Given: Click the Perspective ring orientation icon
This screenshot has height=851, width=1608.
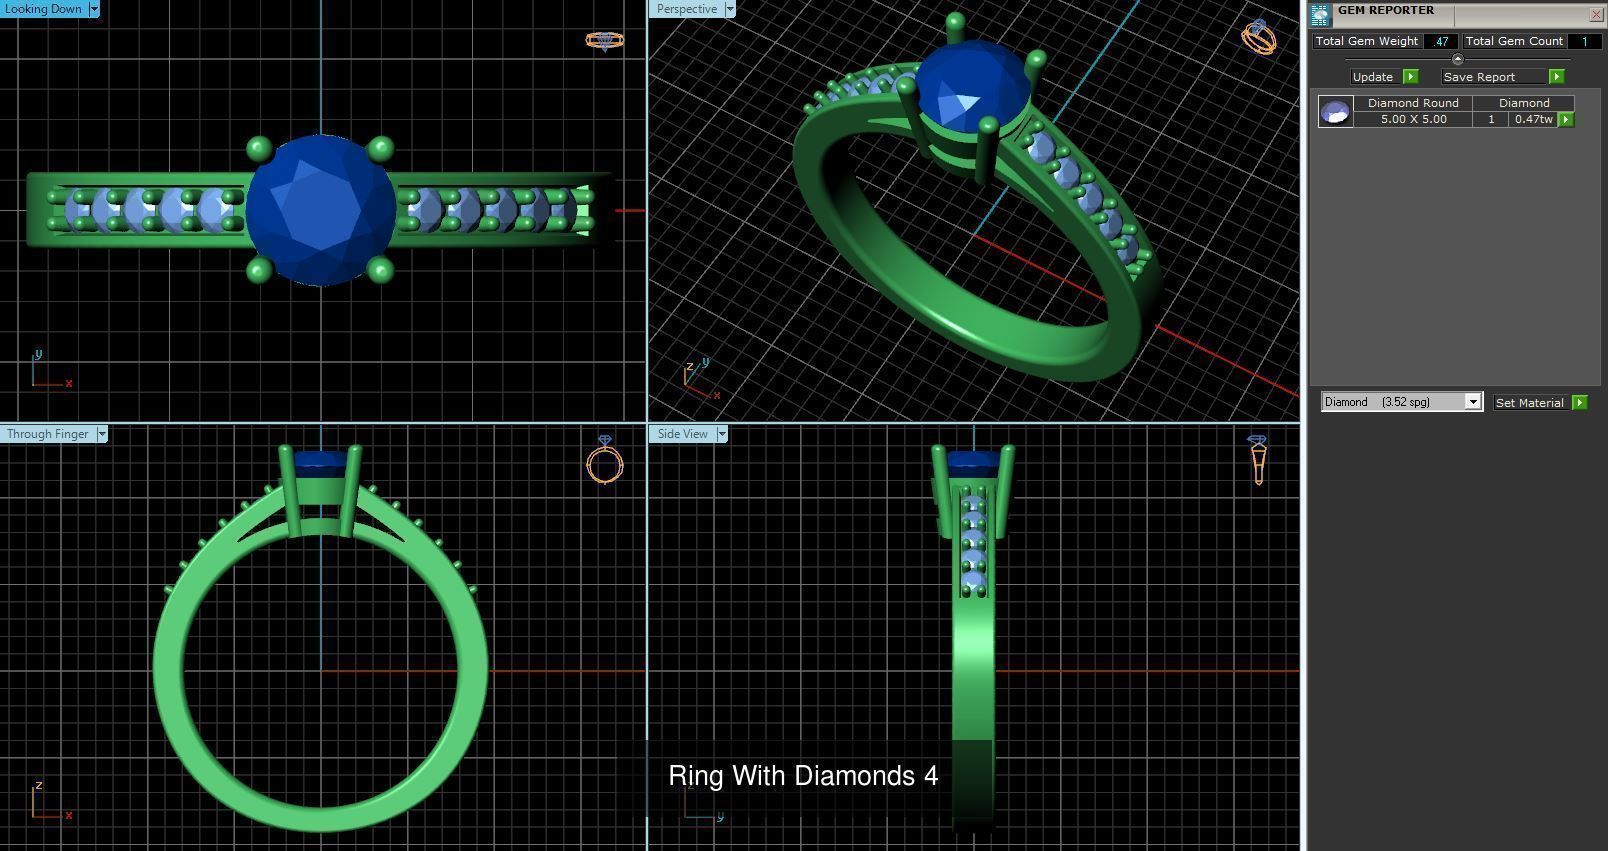Looking at the screenshot, I should point(1259,37).
